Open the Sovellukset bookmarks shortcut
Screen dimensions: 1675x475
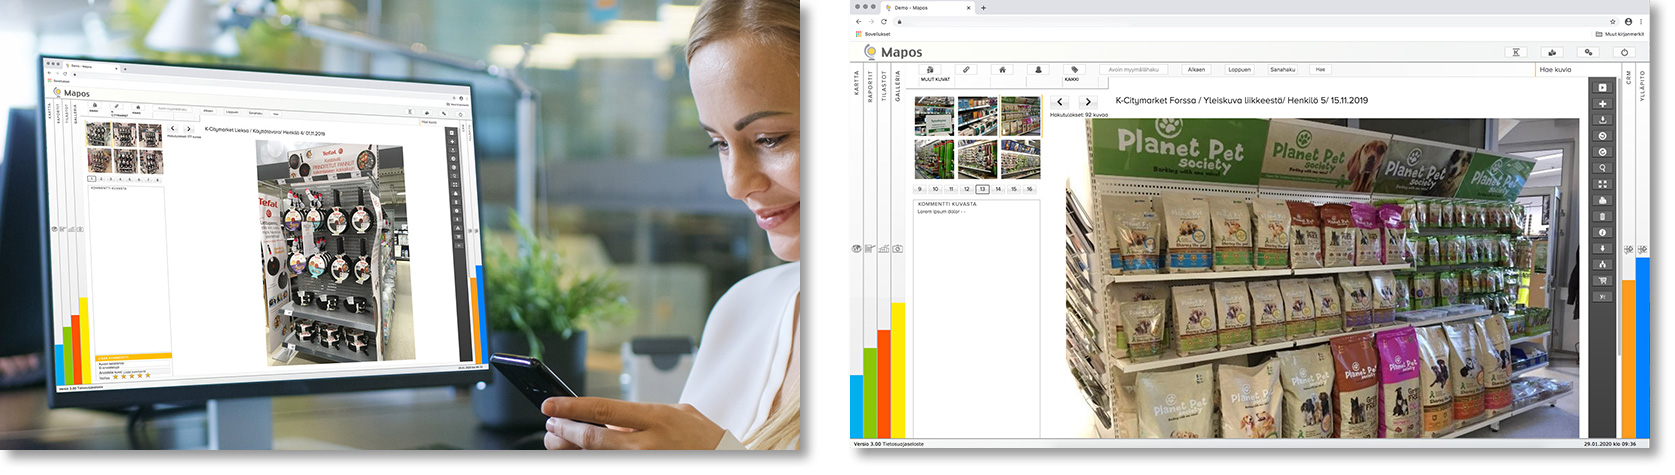pyautogui.click(x=874, y=34)
